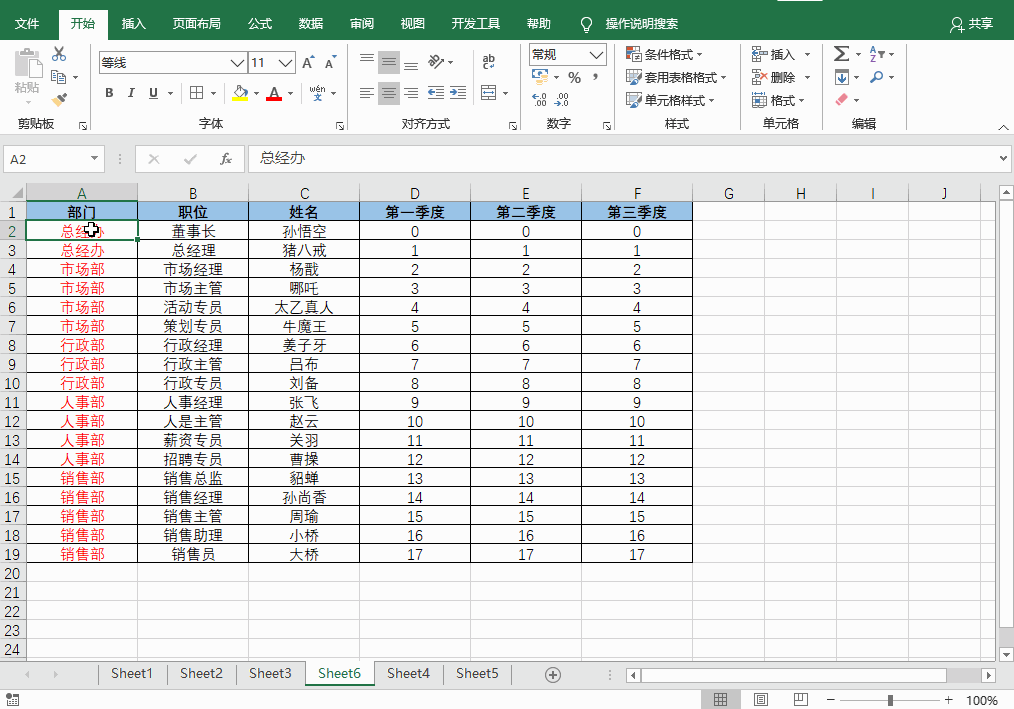This screenshot has height=709, width=1014.
Task: Open Find and Select magnifier
Action: [x=876, y=78]
